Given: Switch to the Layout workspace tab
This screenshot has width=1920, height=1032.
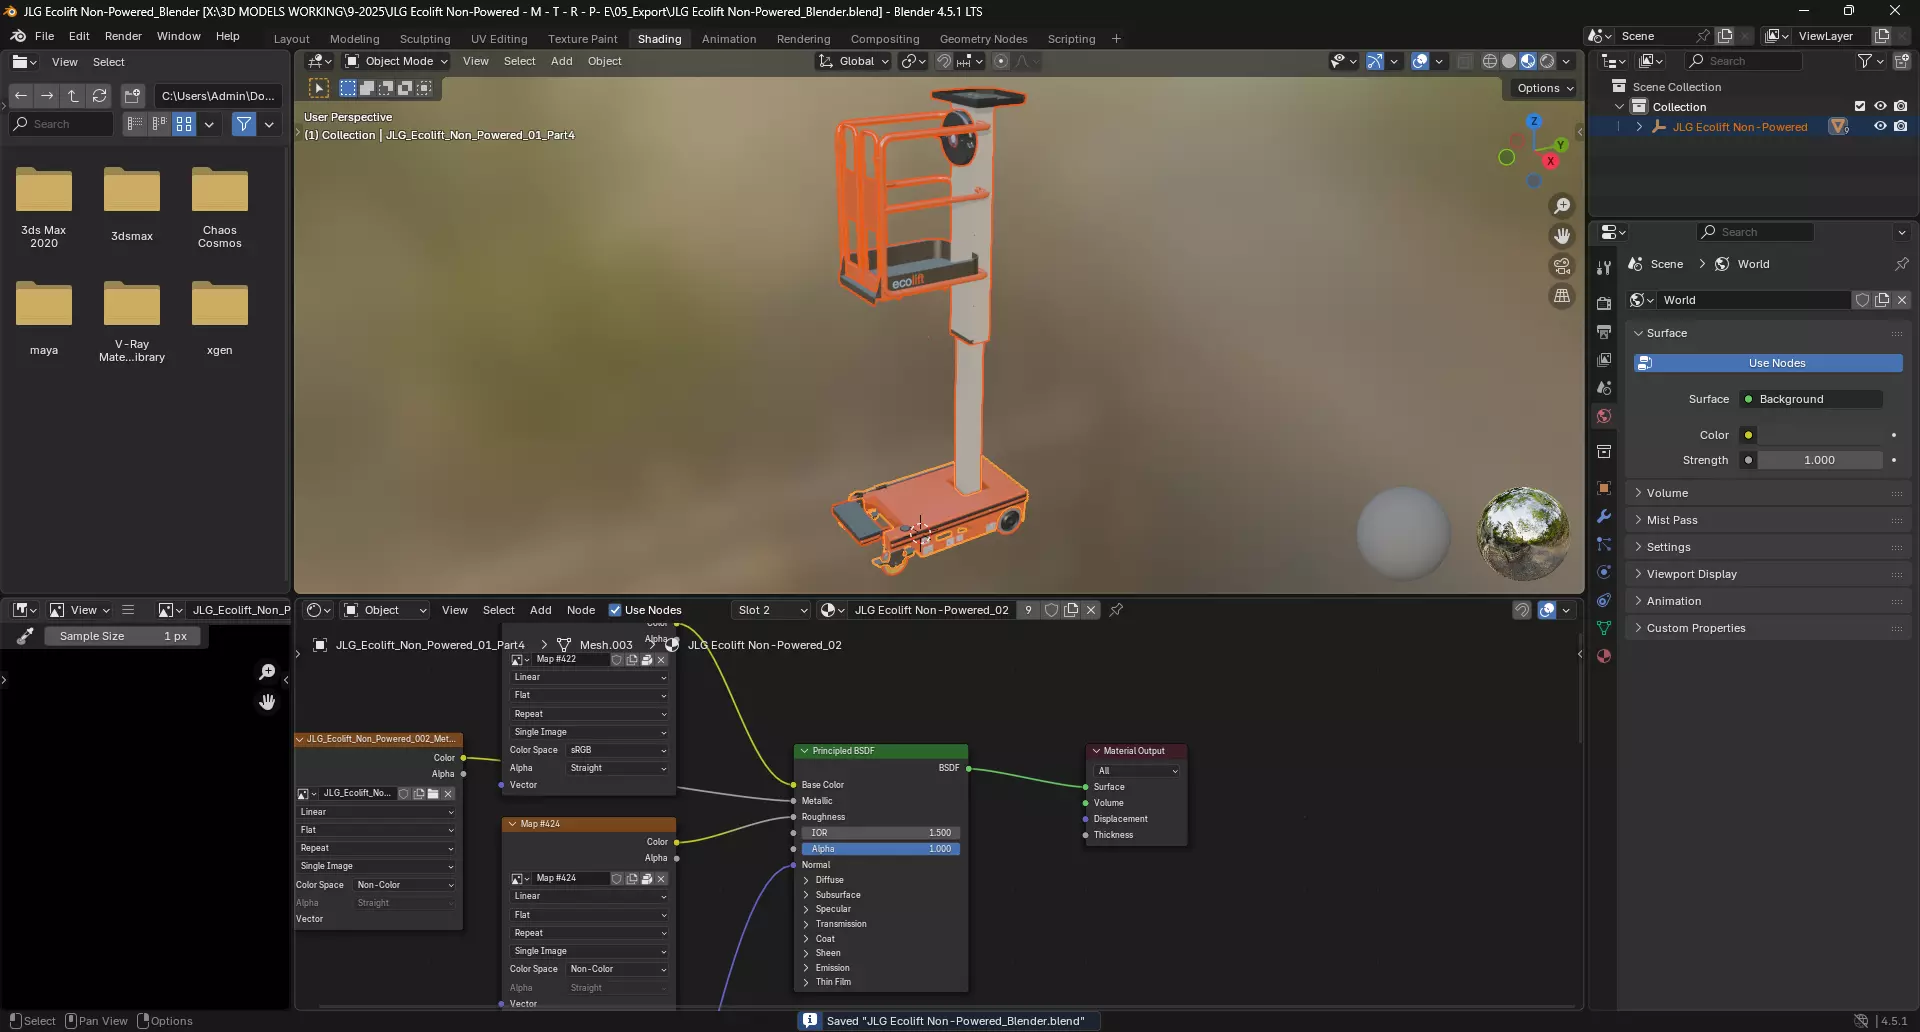Looking at the screenshot, I should tap(291, 39).
